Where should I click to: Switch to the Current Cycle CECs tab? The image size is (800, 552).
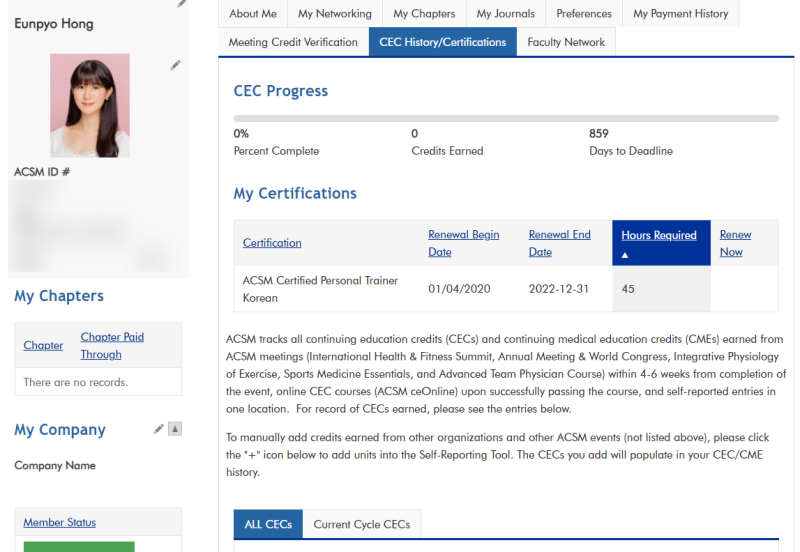pyautogui.click(x=362, y=524)
